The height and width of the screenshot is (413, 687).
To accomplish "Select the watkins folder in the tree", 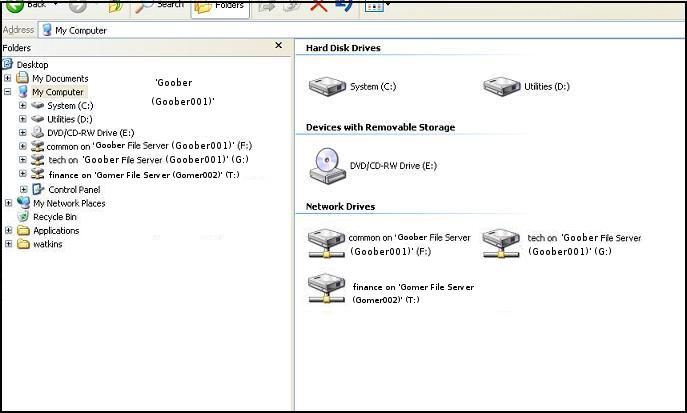I will [x=47, y=244].
